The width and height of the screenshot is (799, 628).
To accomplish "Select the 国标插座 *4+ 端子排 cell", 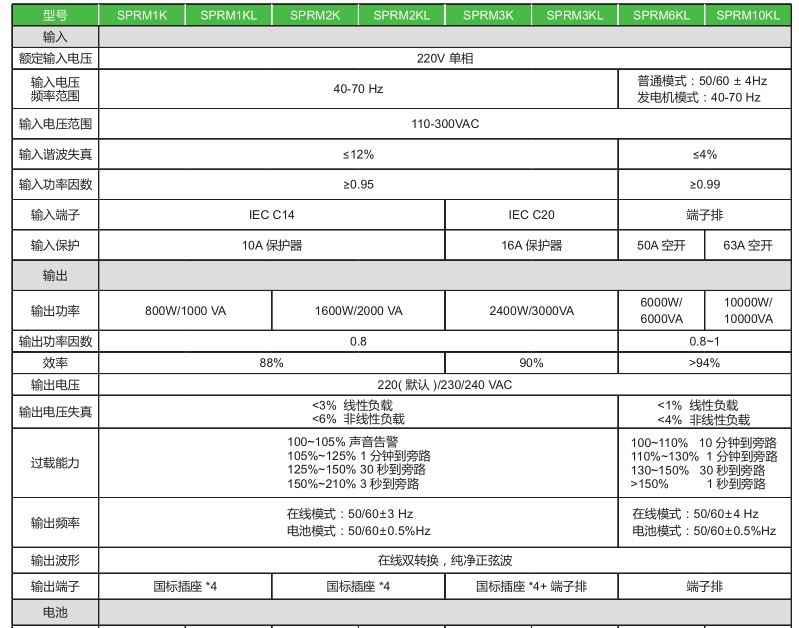I will [x=531, y=586].
